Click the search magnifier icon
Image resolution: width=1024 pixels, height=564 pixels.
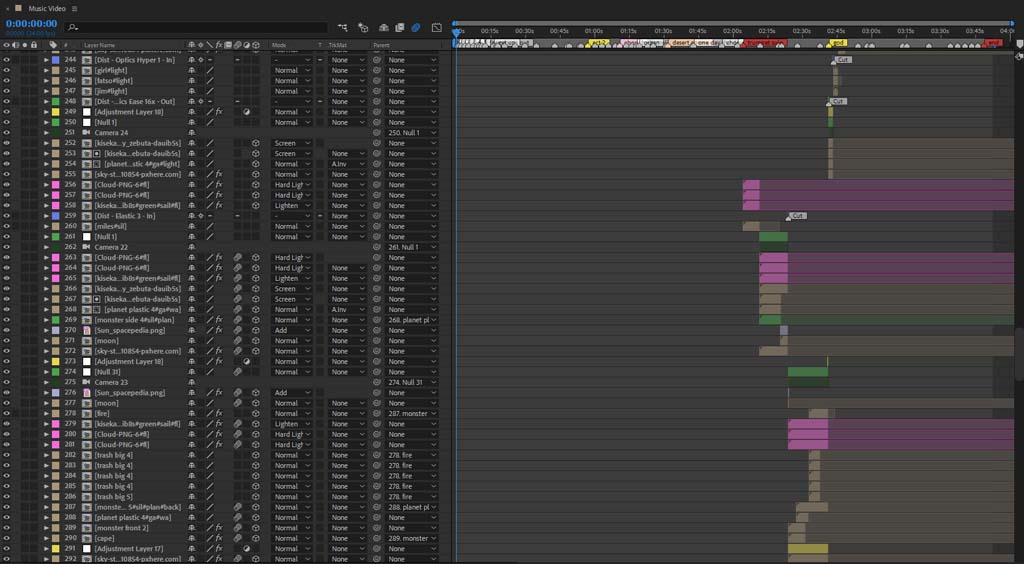click(73, 27)
